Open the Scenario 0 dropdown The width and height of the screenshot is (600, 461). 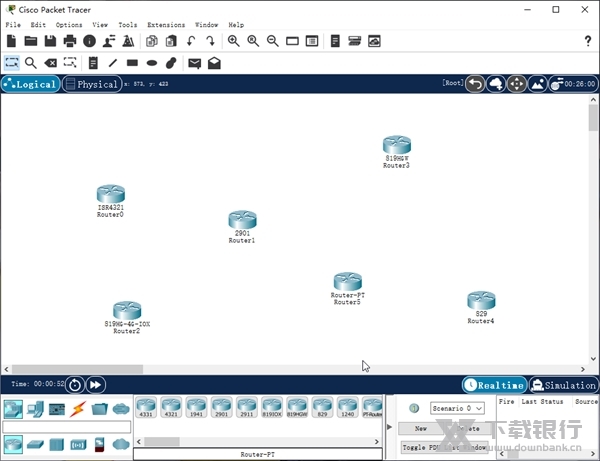click(x=458, y=408)
